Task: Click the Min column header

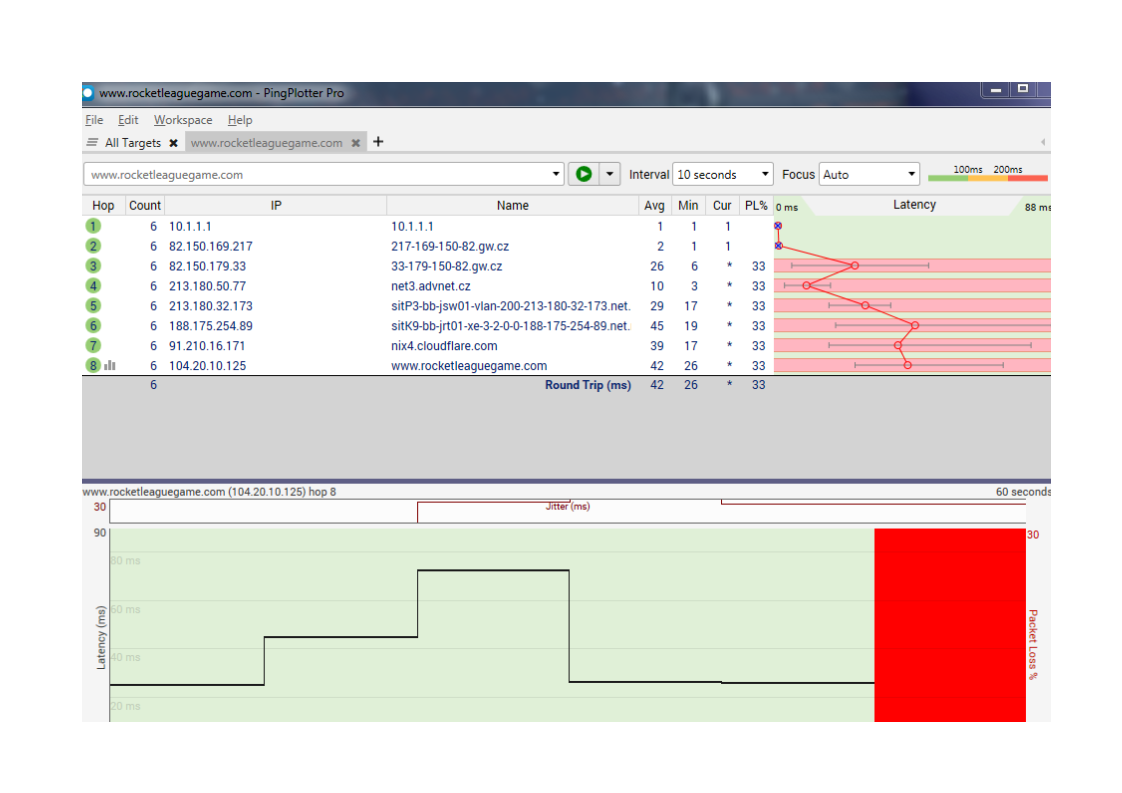Action: click(688, 205)
